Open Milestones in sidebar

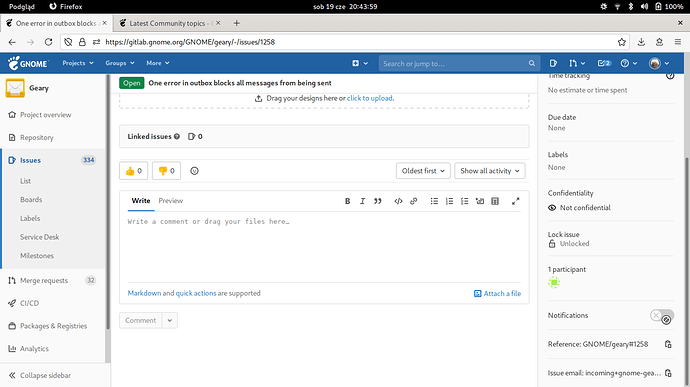tap(37, 256)
